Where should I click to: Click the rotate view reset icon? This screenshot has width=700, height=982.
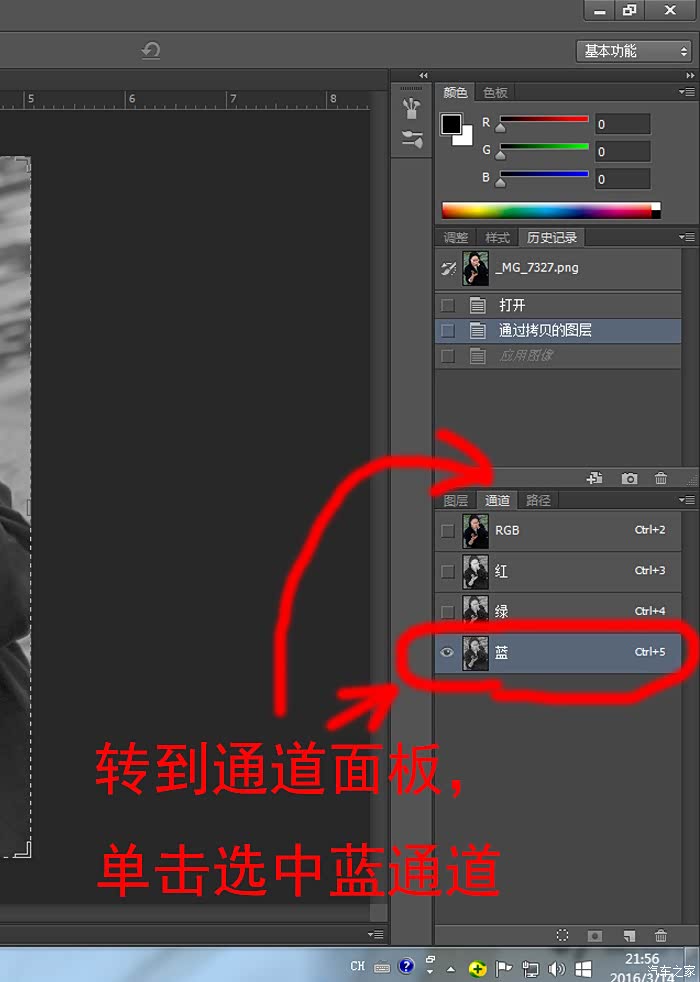(151, 50)
